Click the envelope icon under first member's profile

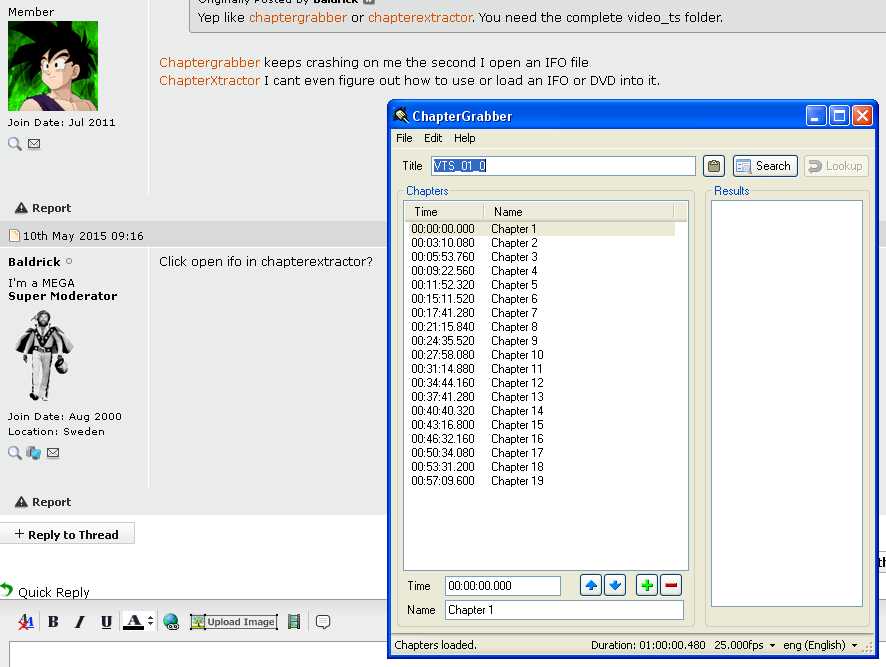click(x=34, y=144)
